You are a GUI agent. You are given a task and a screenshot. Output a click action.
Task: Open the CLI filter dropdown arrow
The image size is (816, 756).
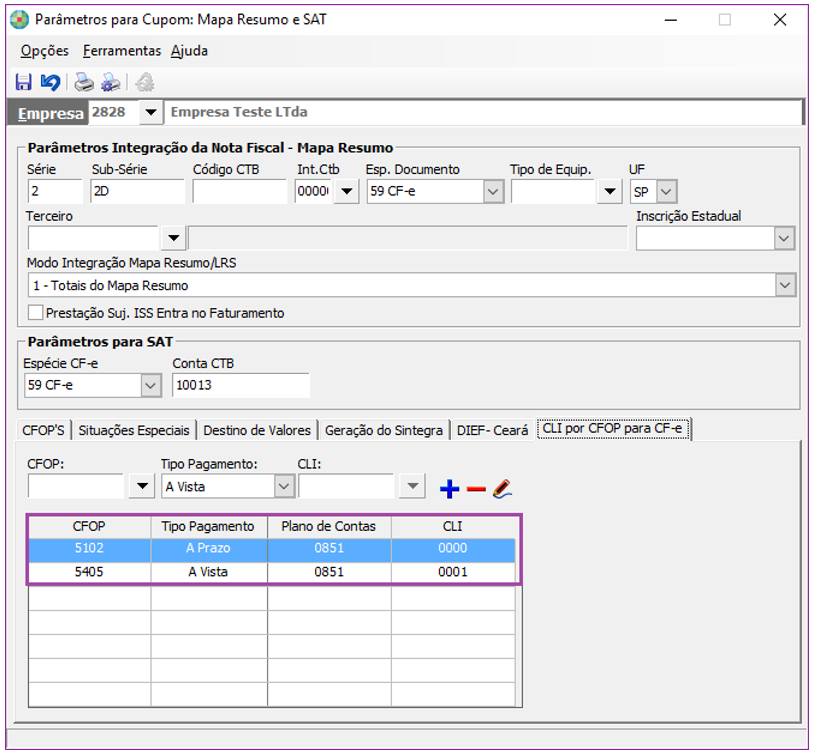(x=413, y=486)
